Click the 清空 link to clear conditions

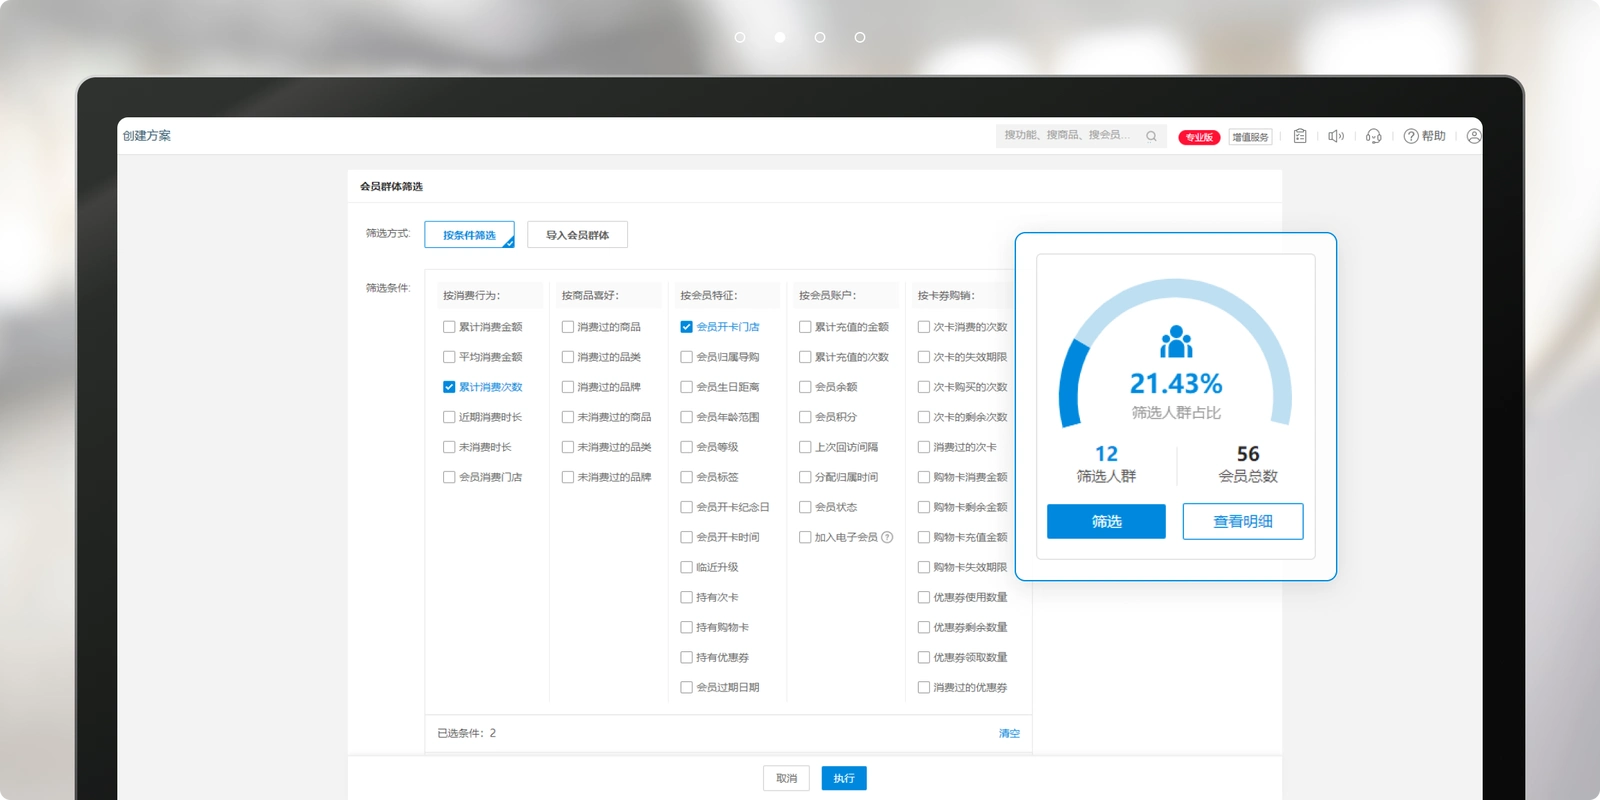pos(1009,733)
